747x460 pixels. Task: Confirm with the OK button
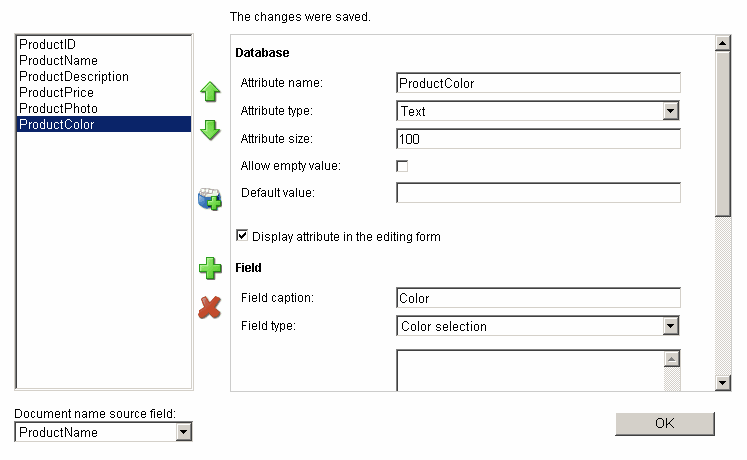click(665, 423)
